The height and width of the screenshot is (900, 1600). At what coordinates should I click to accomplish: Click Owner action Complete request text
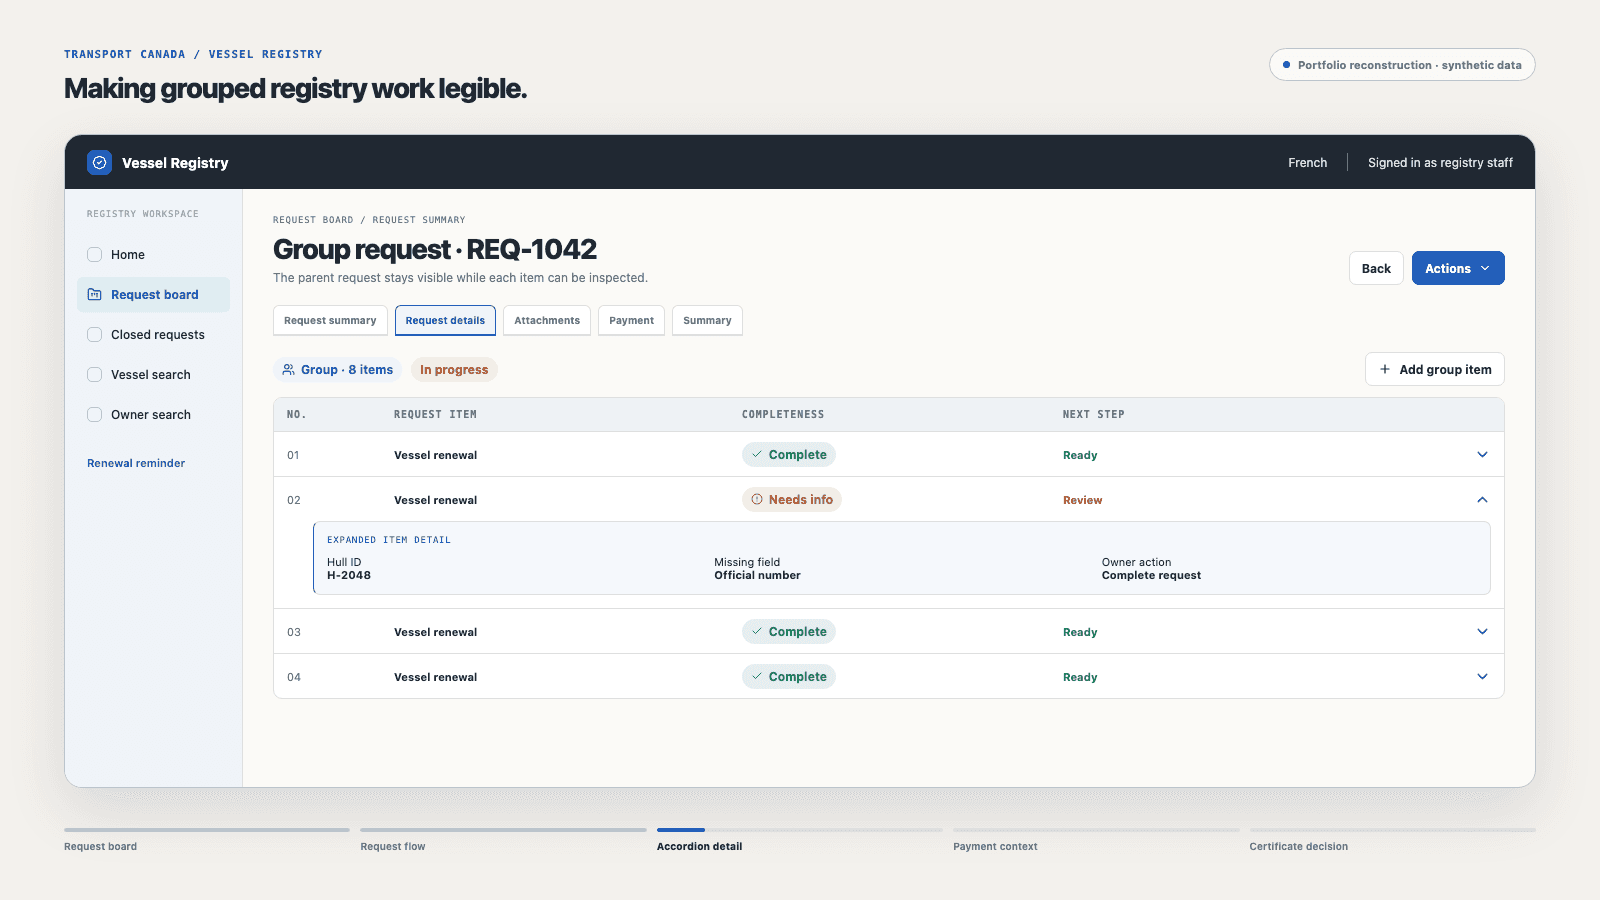click(1151, 576)
